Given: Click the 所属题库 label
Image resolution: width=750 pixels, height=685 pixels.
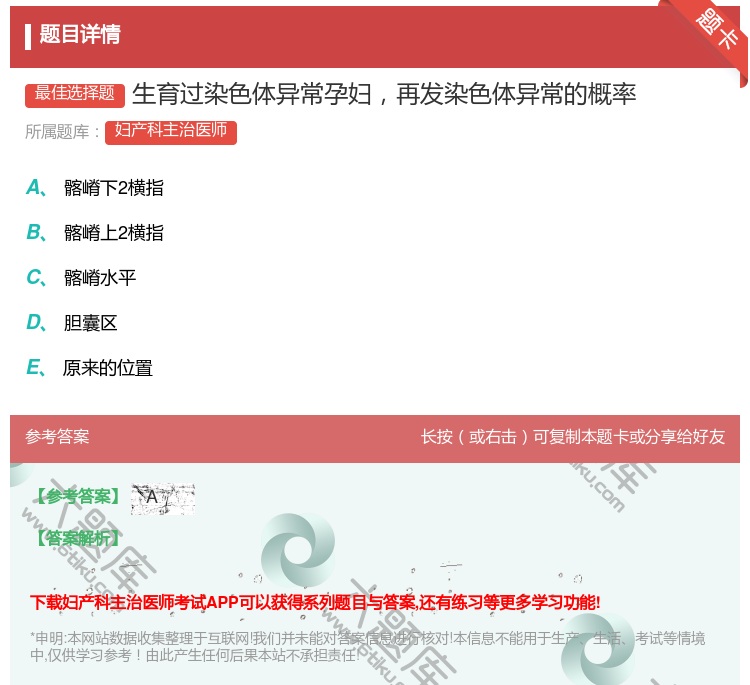Looking at the screenshot, I should (62, 132).
